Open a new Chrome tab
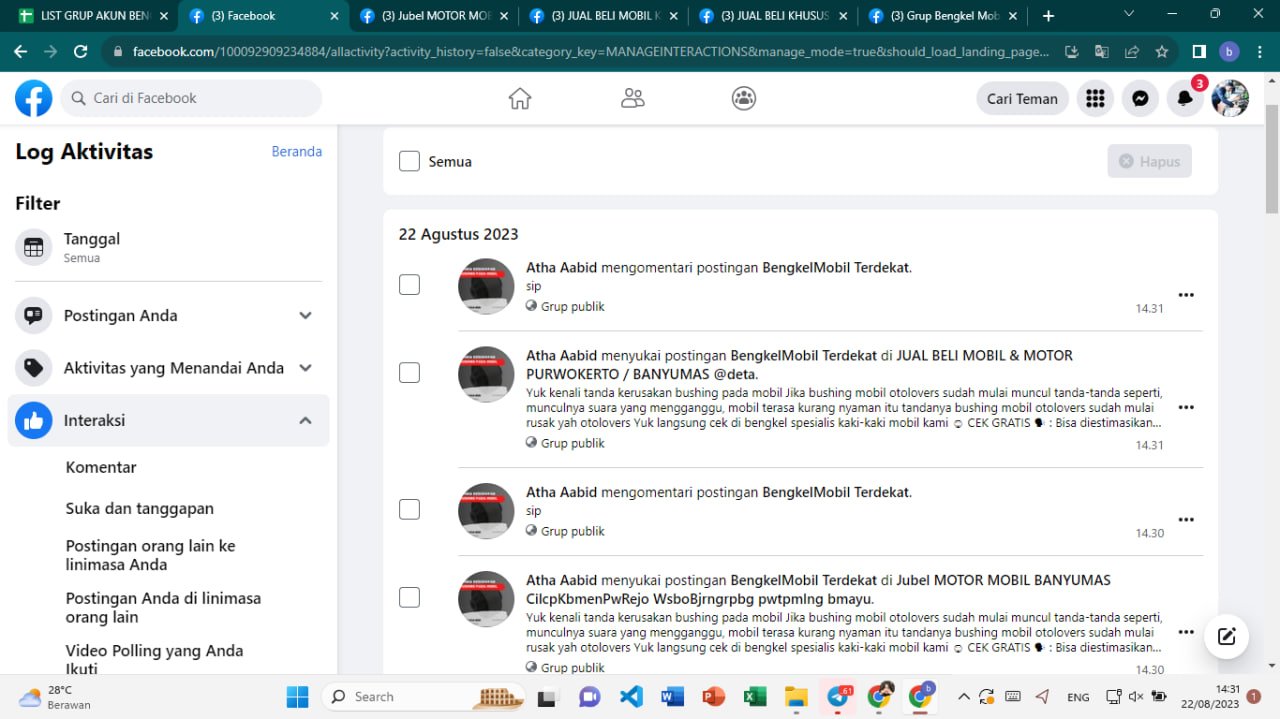The width and height of the screenshot is (1280, 719). [1048, 16]
